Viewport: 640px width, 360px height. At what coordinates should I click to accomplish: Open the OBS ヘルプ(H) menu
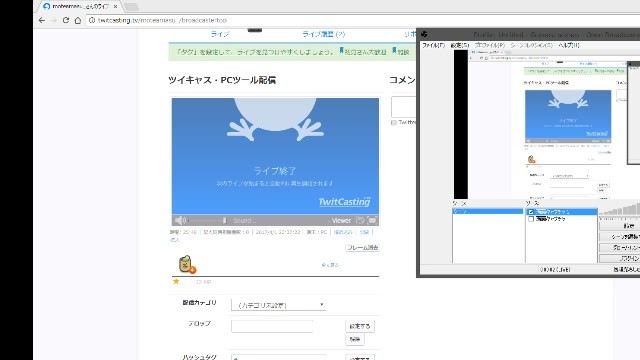pyautogui.click(x=569, y=45)
